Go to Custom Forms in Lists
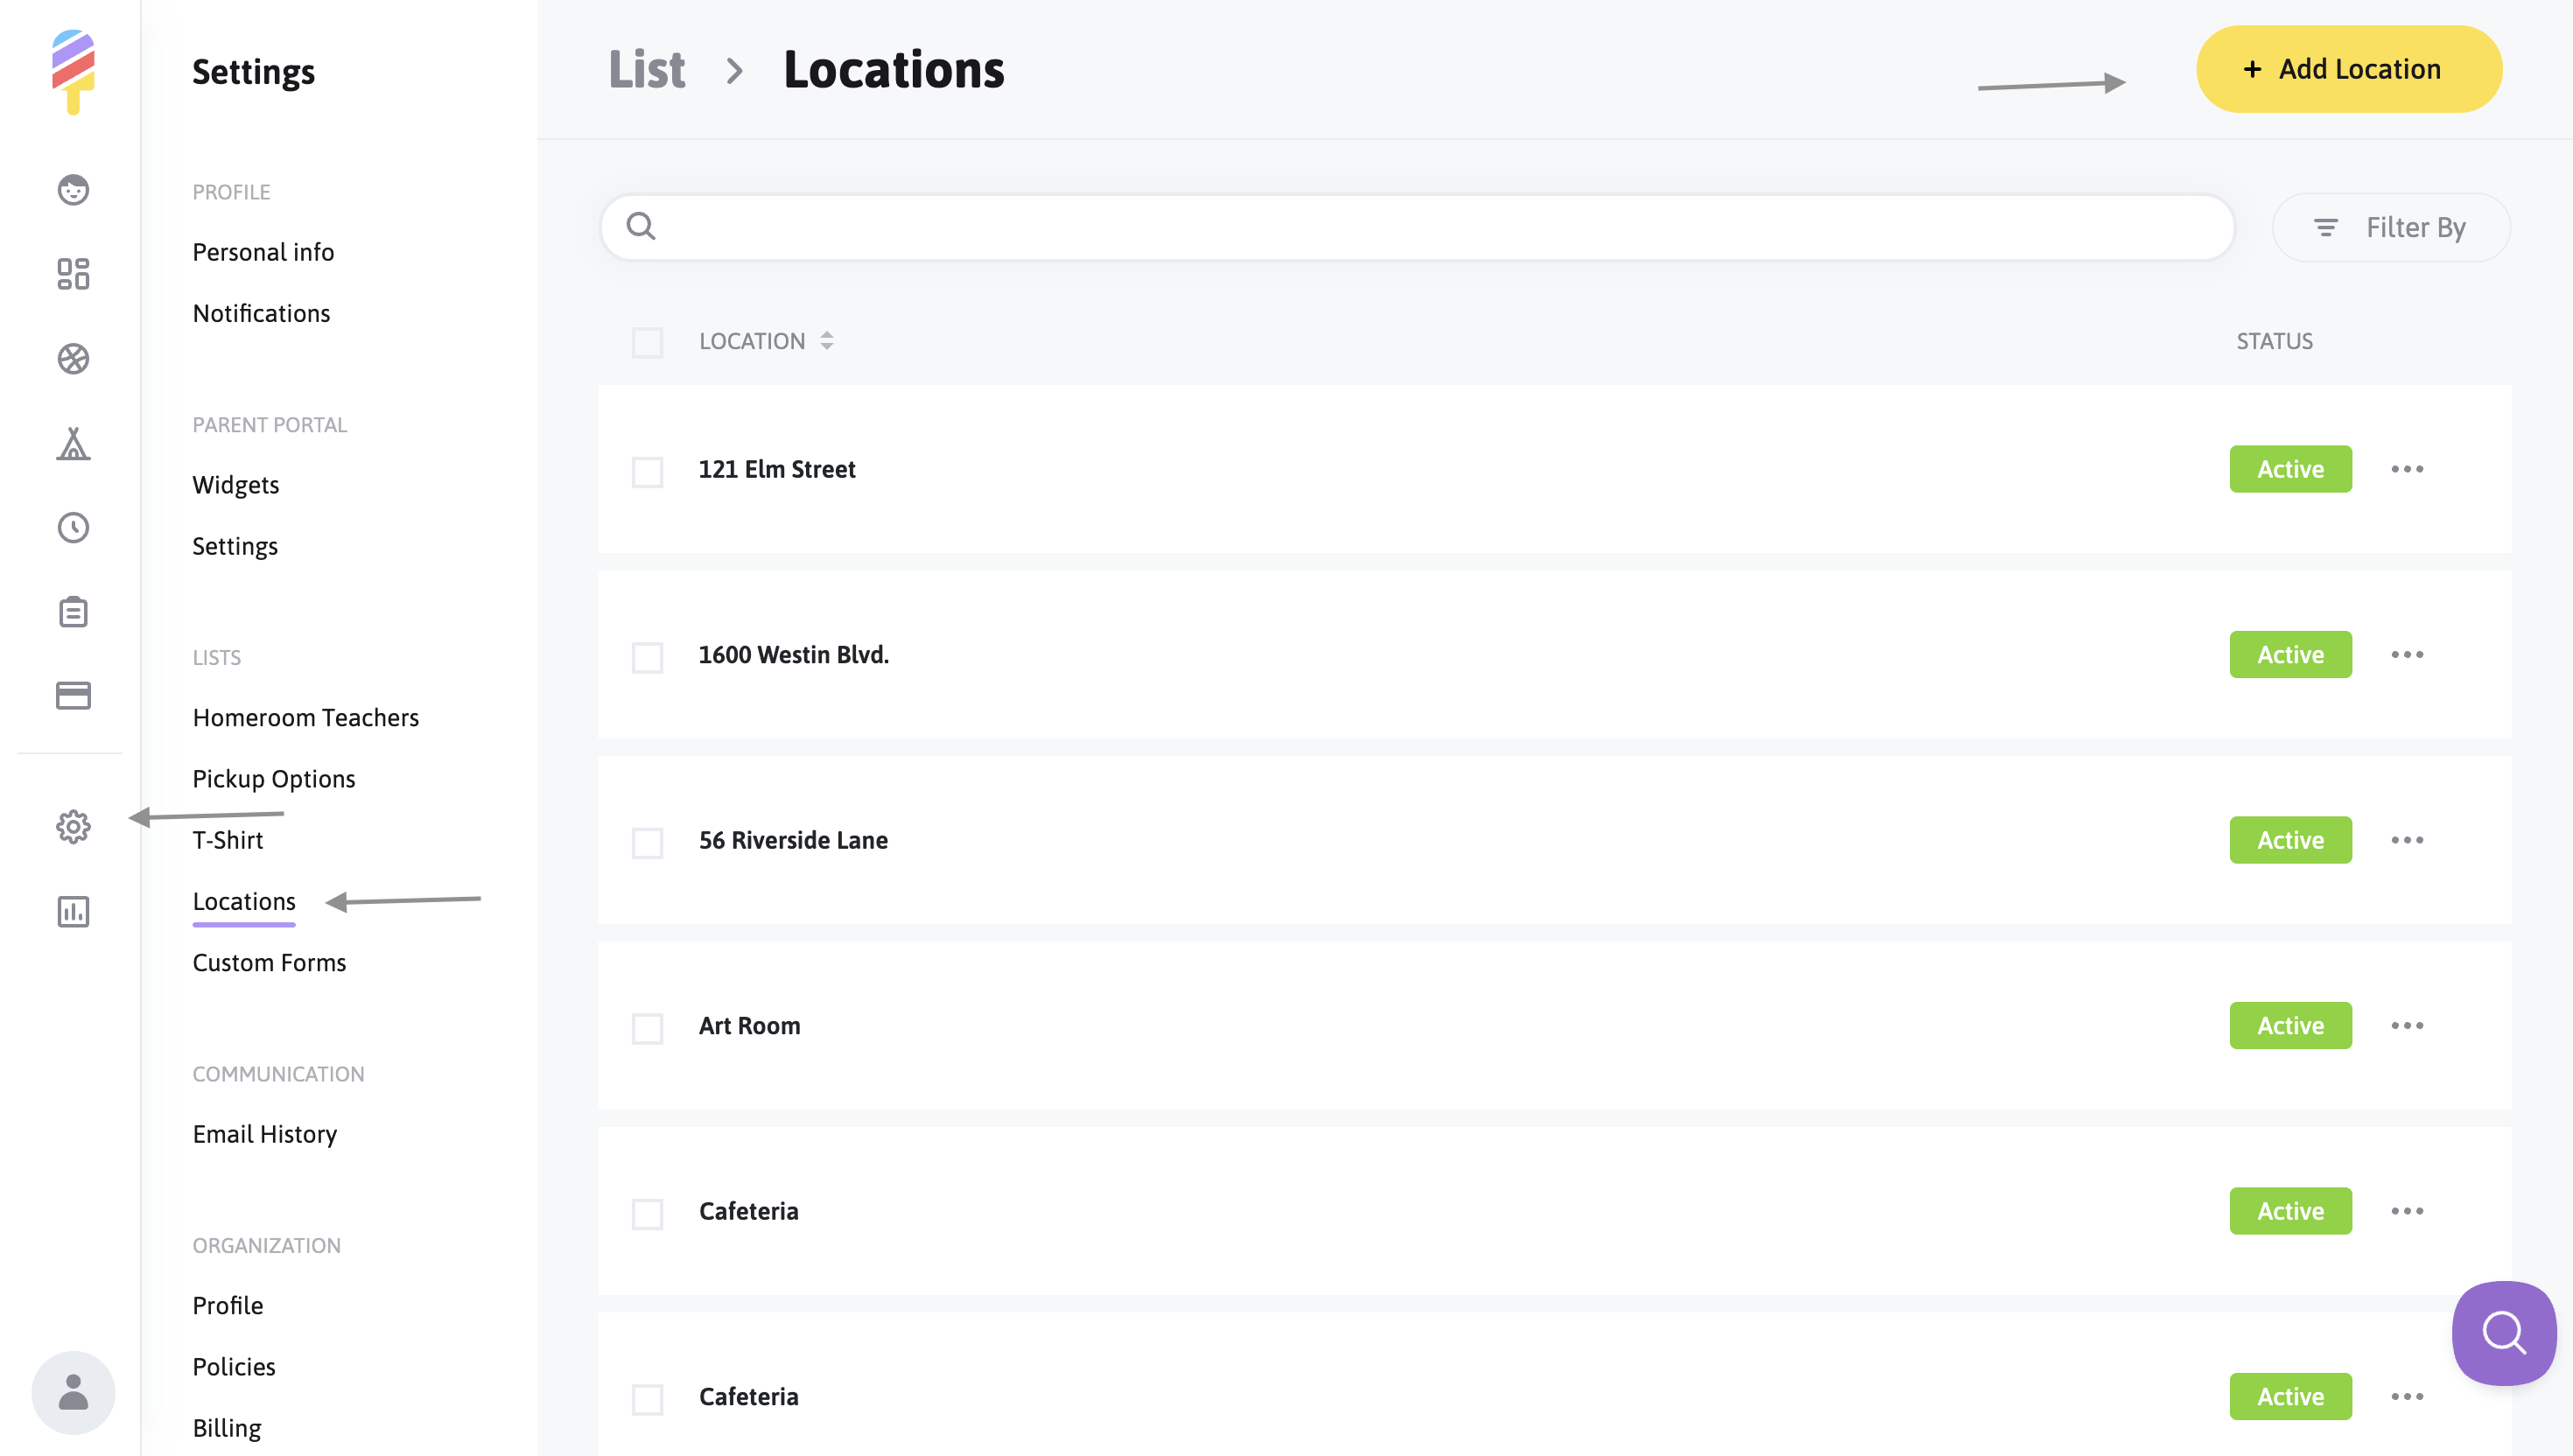This screenshot has height=1456, width=2573. tap(269, 962)
